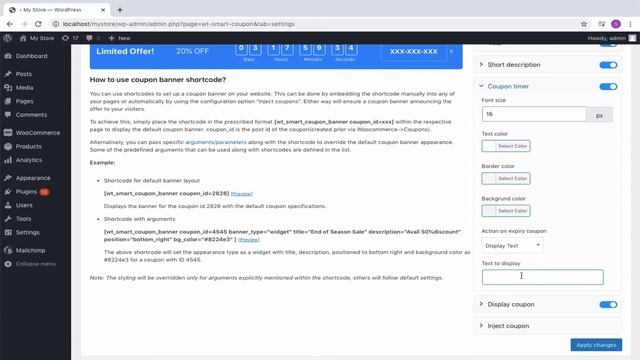Click the Font size input field

[x=534, y=114]
